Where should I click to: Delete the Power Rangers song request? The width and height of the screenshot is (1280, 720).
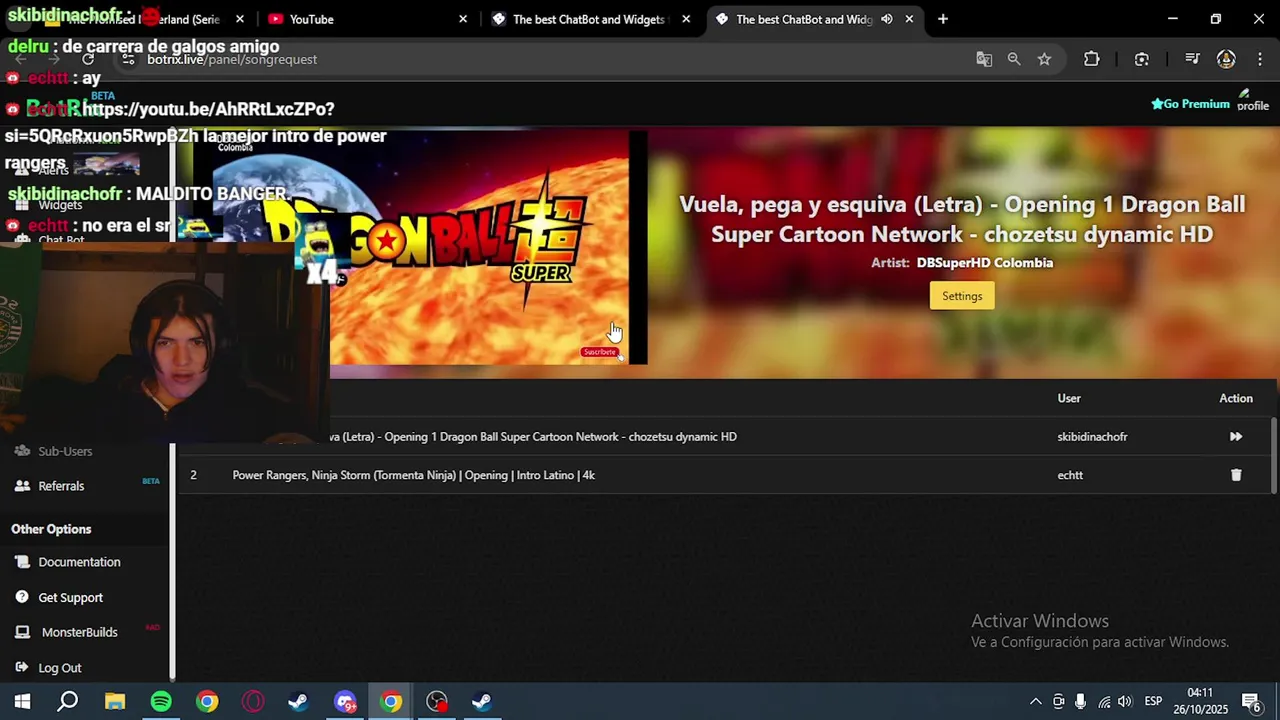click(1236, 475)
